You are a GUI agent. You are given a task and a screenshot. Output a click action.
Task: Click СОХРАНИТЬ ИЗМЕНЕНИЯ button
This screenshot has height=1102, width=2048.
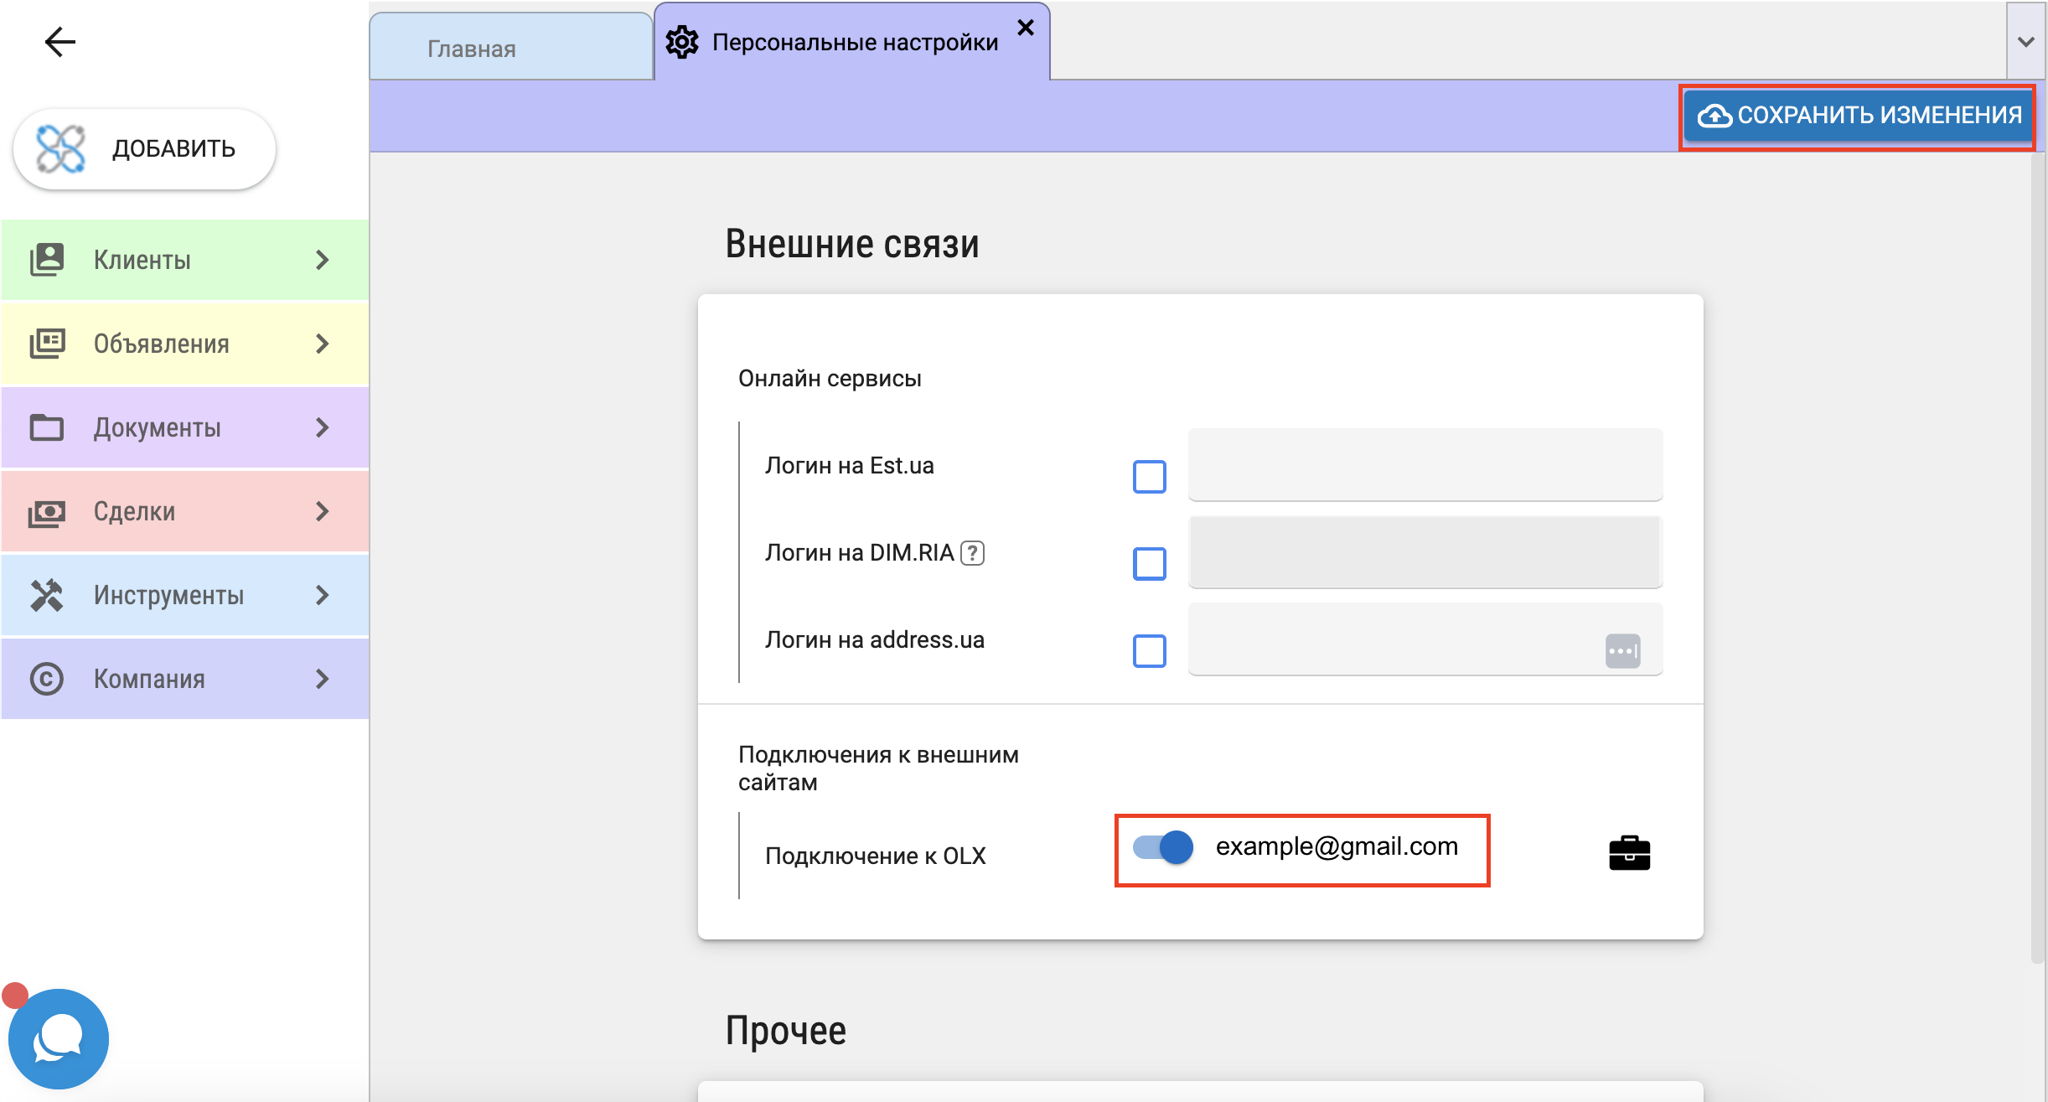(x=1857, y=116)
